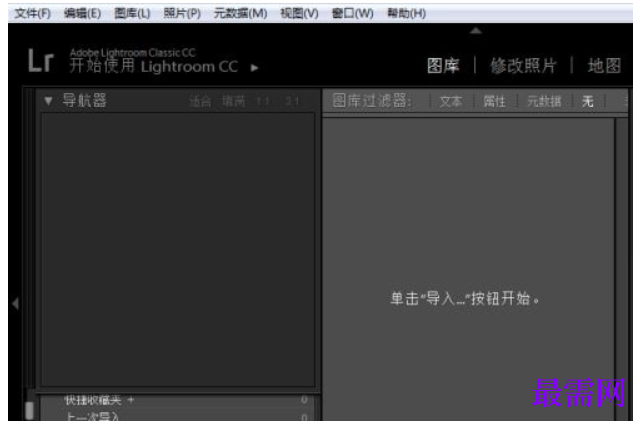Click the navigator preview area
This screenshot has height=424, width=644.
(x=178, y=250)
